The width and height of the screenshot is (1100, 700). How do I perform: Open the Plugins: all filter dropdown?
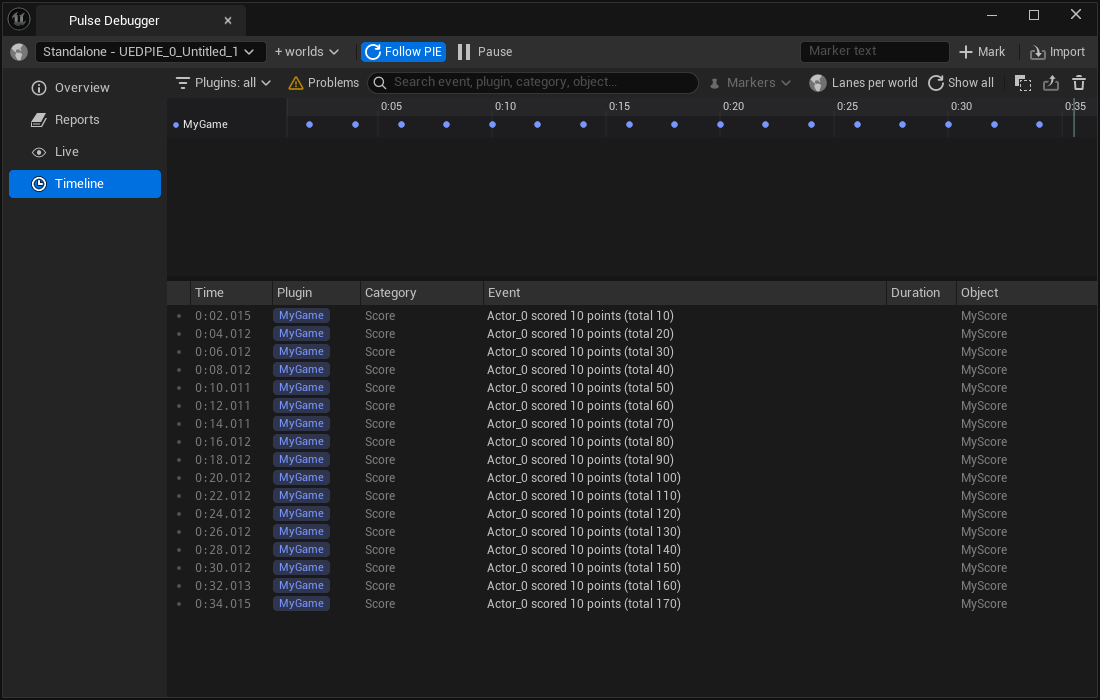click(223, 83)
